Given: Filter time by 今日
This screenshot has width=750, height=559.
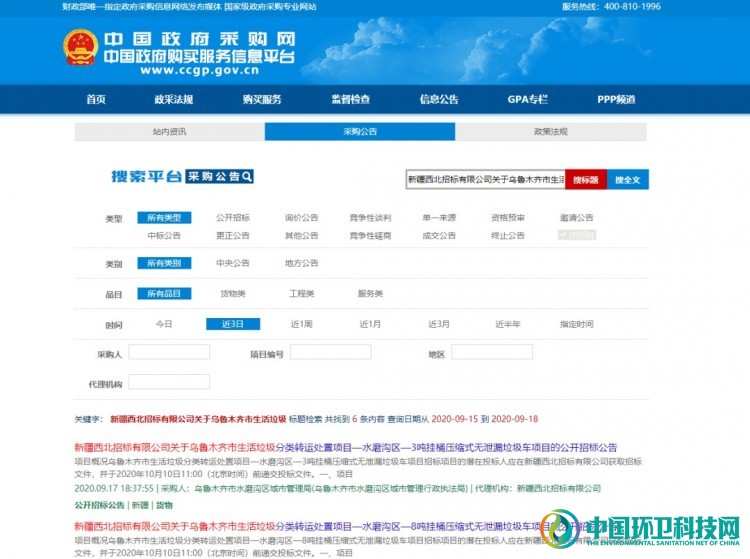Looking at the screenshot, I should coord(164,324).
